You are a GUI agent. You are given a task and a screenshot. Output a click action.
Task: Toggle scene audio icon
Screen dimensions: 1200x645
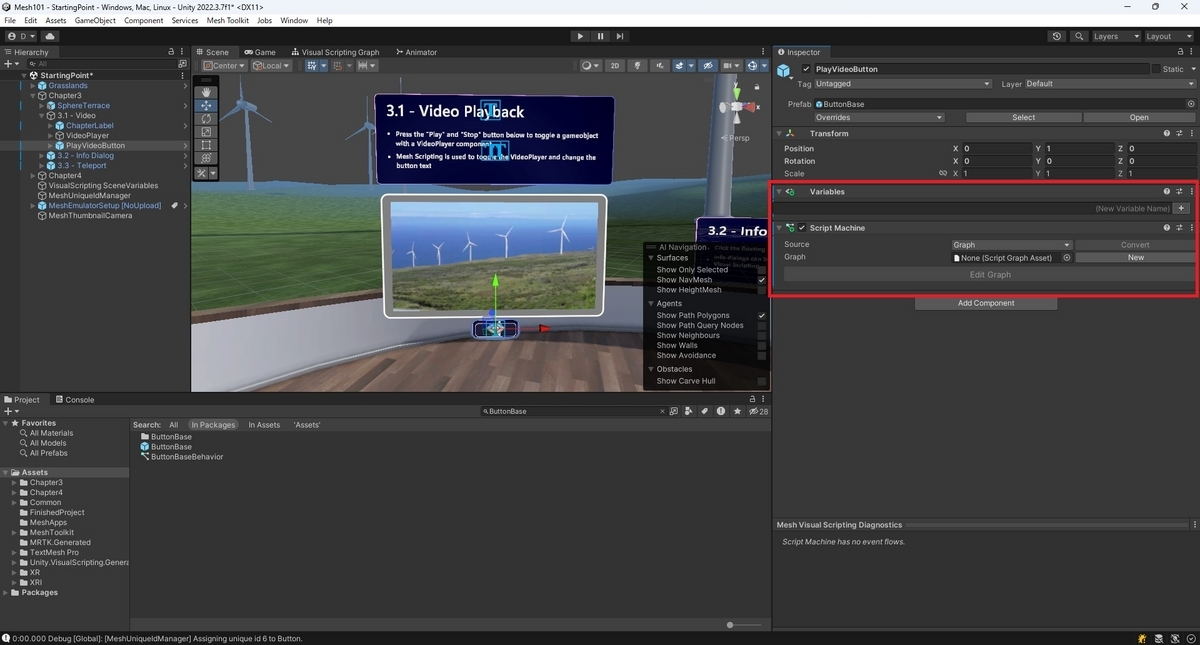point(661,66)
